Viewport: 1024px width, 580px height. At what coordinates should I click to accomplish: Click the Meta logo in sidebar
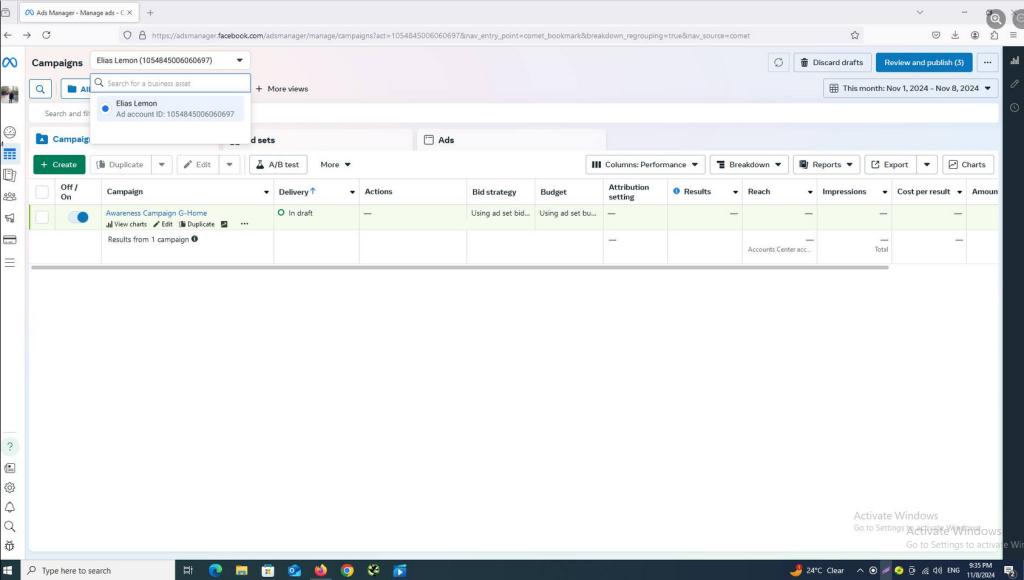tap(9, 62)
